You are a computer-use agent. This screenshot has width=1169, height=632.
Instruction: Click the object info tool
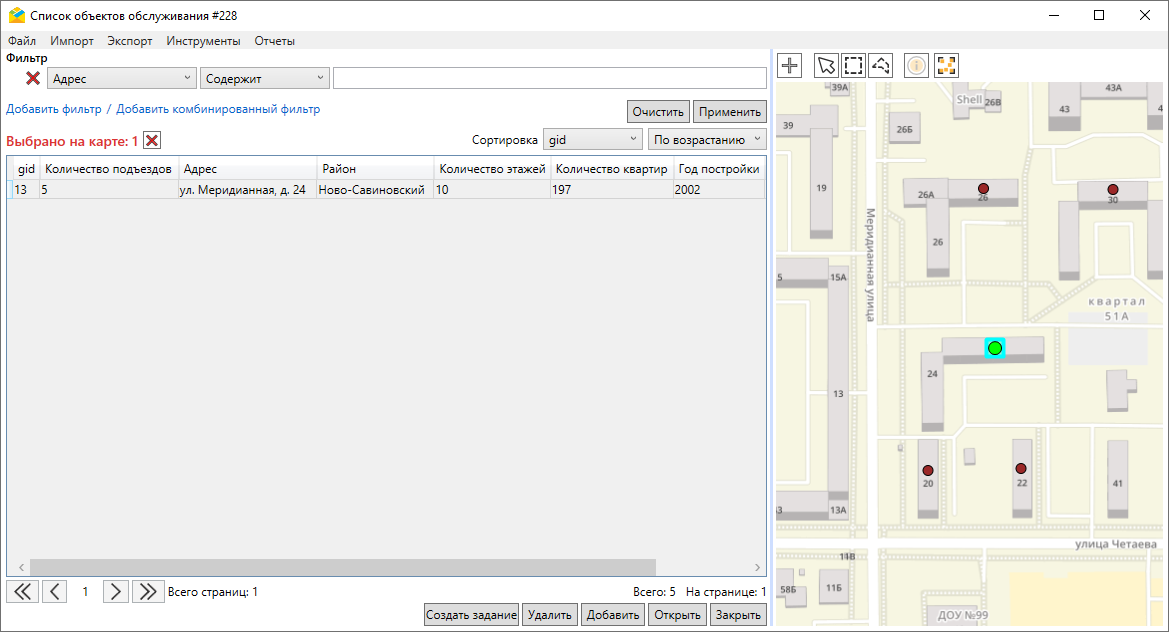tap(916, 66)
